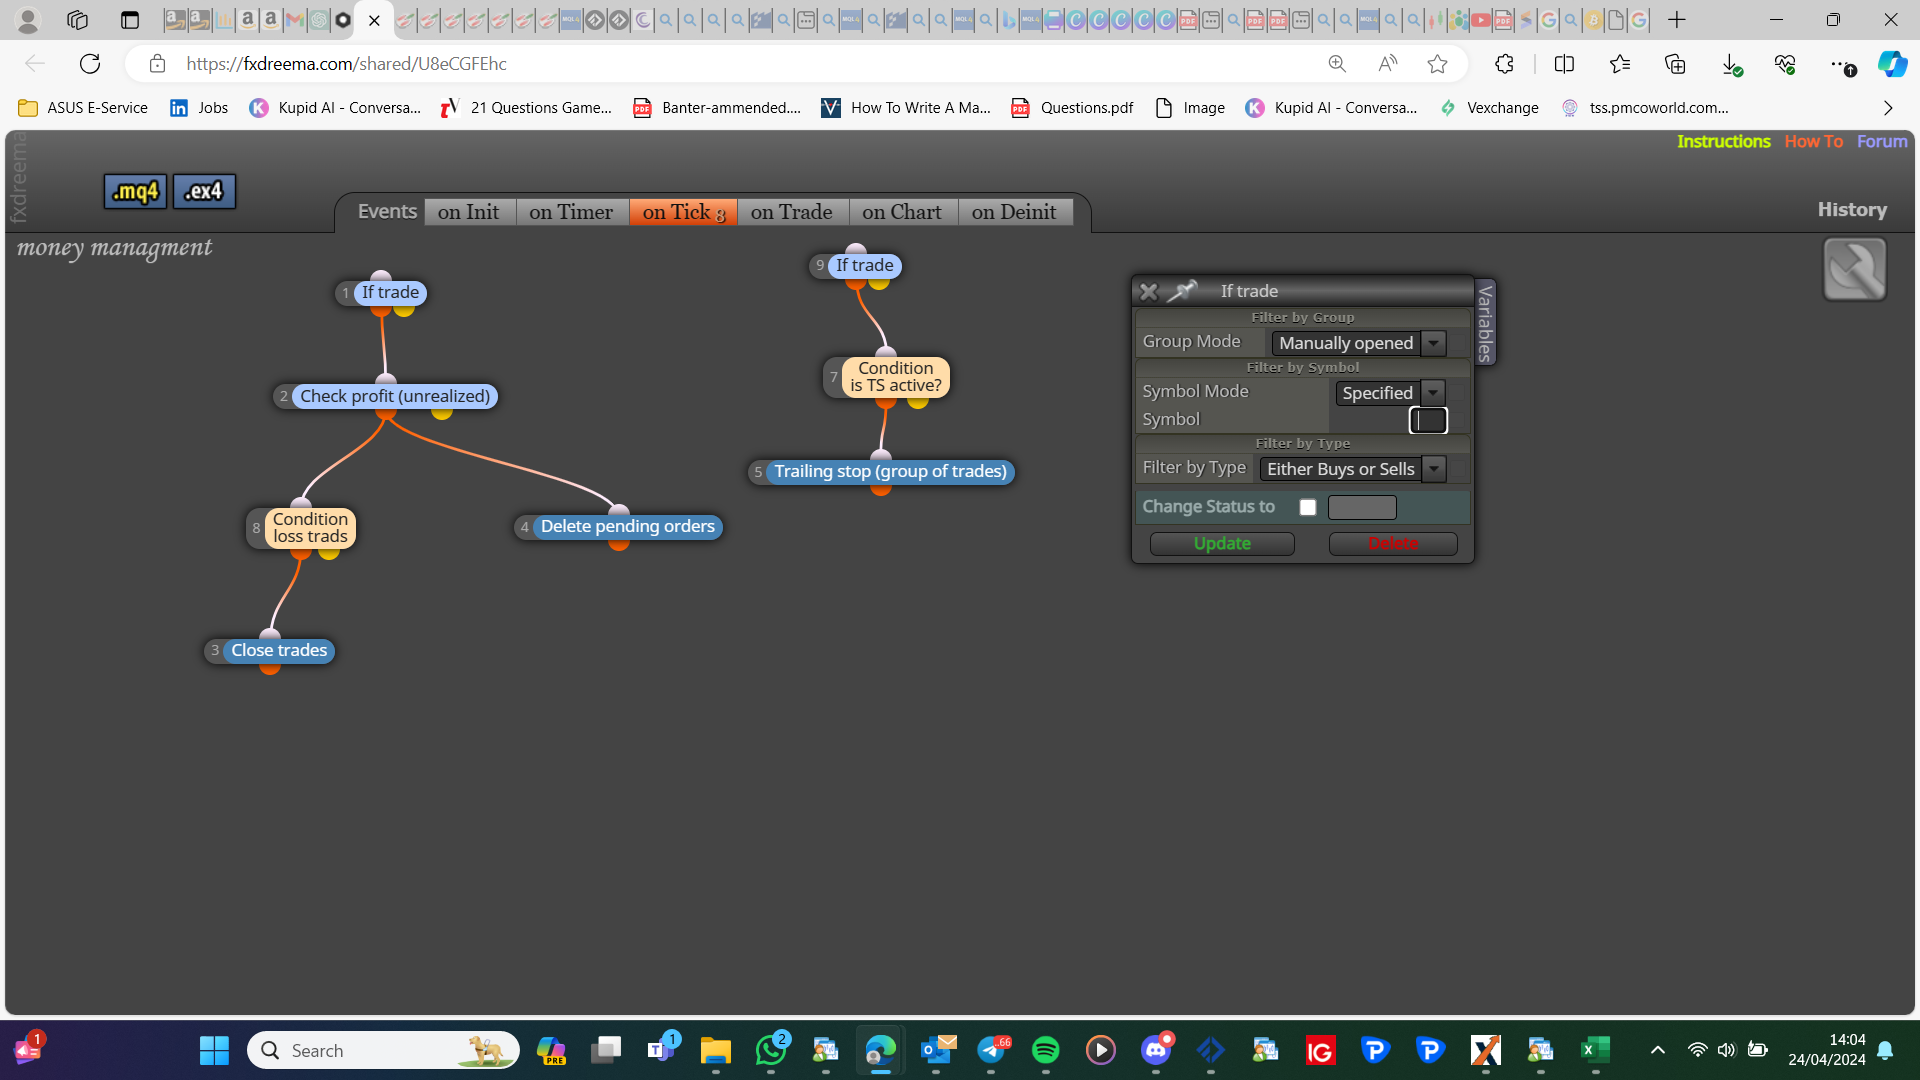
Task: Download the .ex4 file
Action: tap(204, 191)
